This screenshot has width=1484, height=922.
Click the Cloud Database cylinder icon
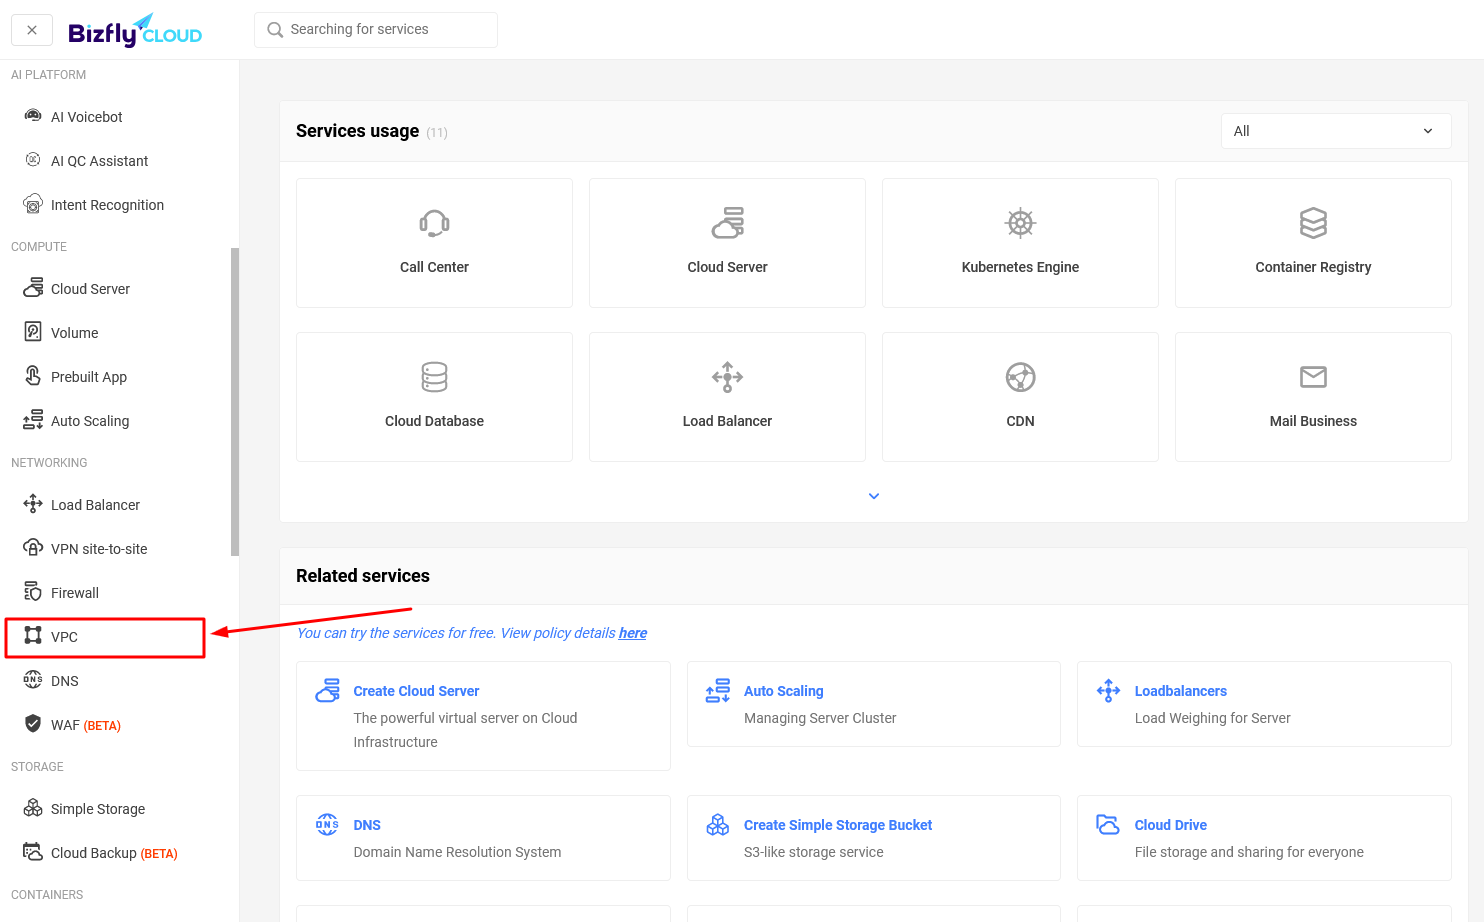[434, 377]
